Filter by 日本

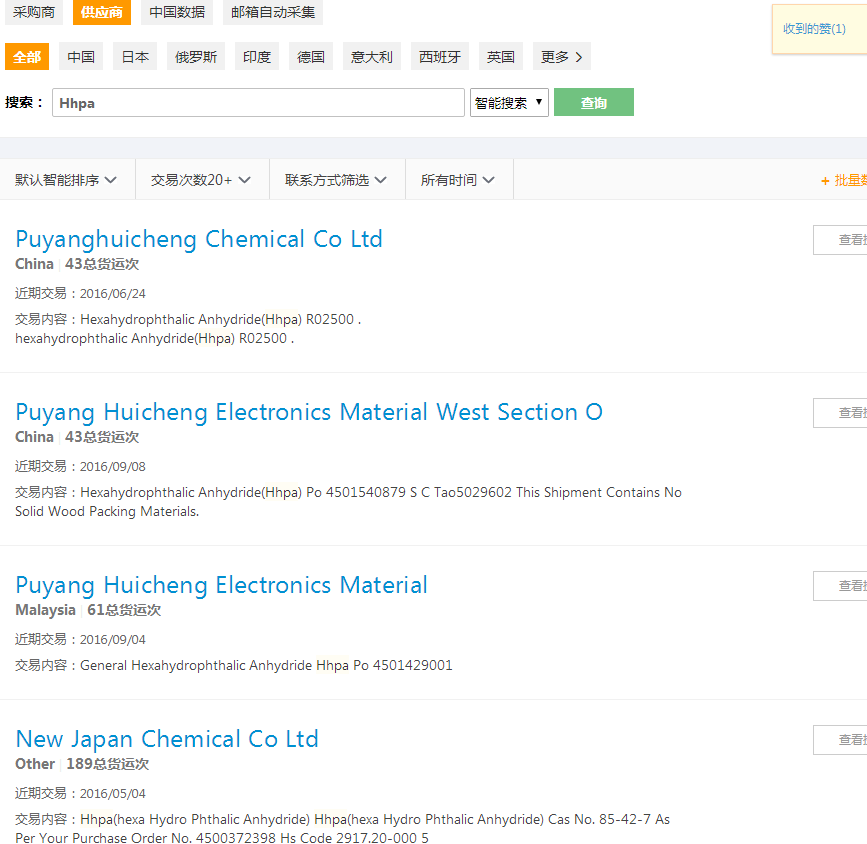[135, 56]
